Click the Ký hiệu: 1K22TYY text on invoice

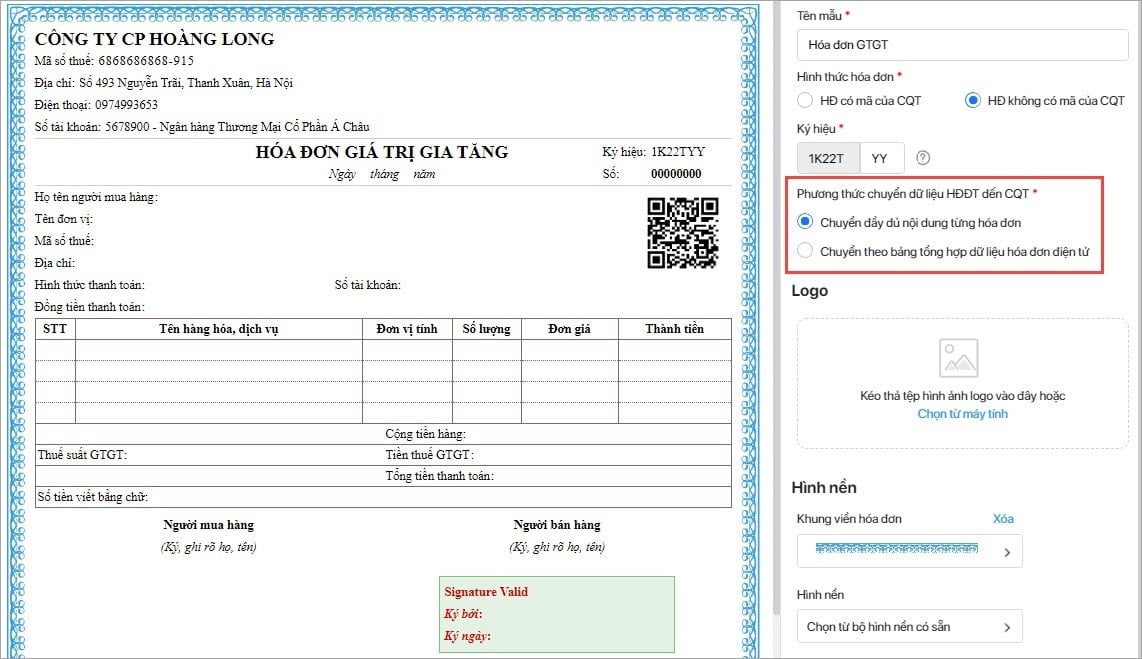click(653, 151)
